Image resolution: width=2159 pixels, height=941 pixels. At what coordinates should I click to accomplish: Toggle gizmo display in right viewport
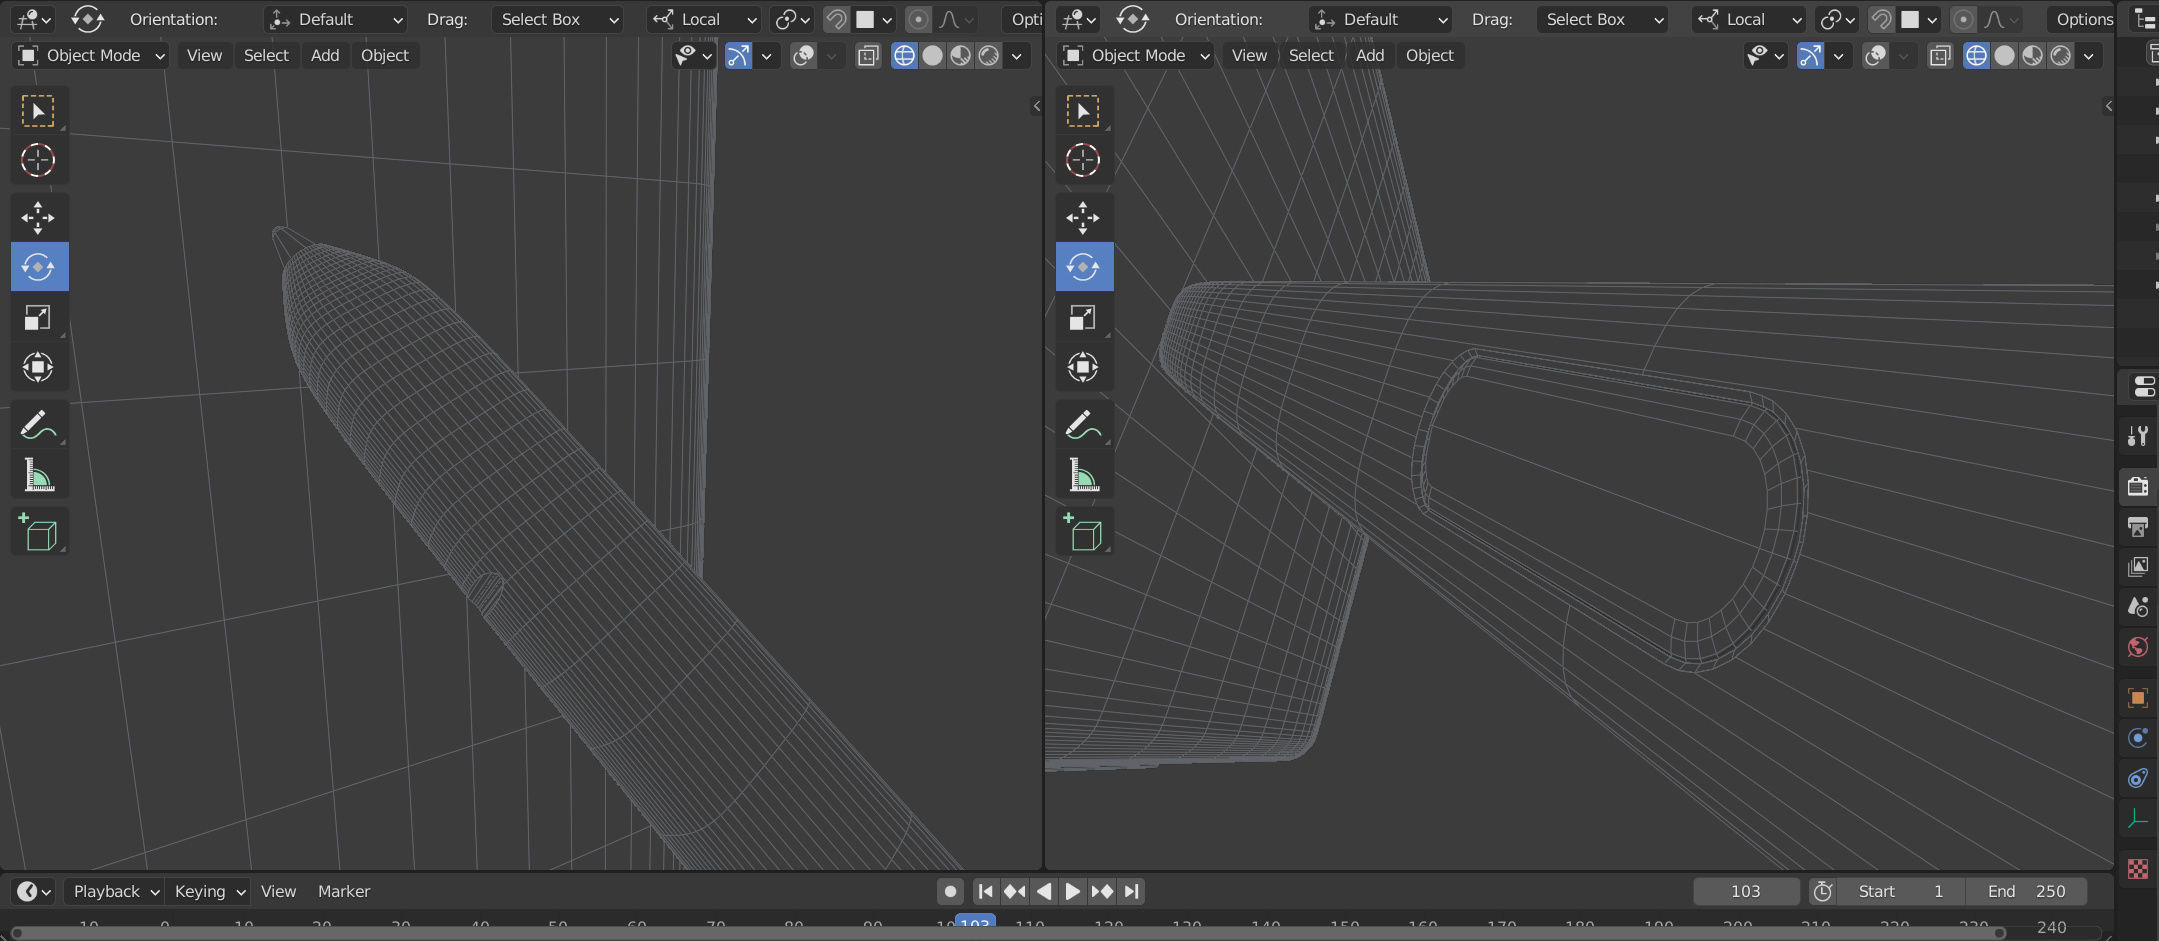(1810, 56)
